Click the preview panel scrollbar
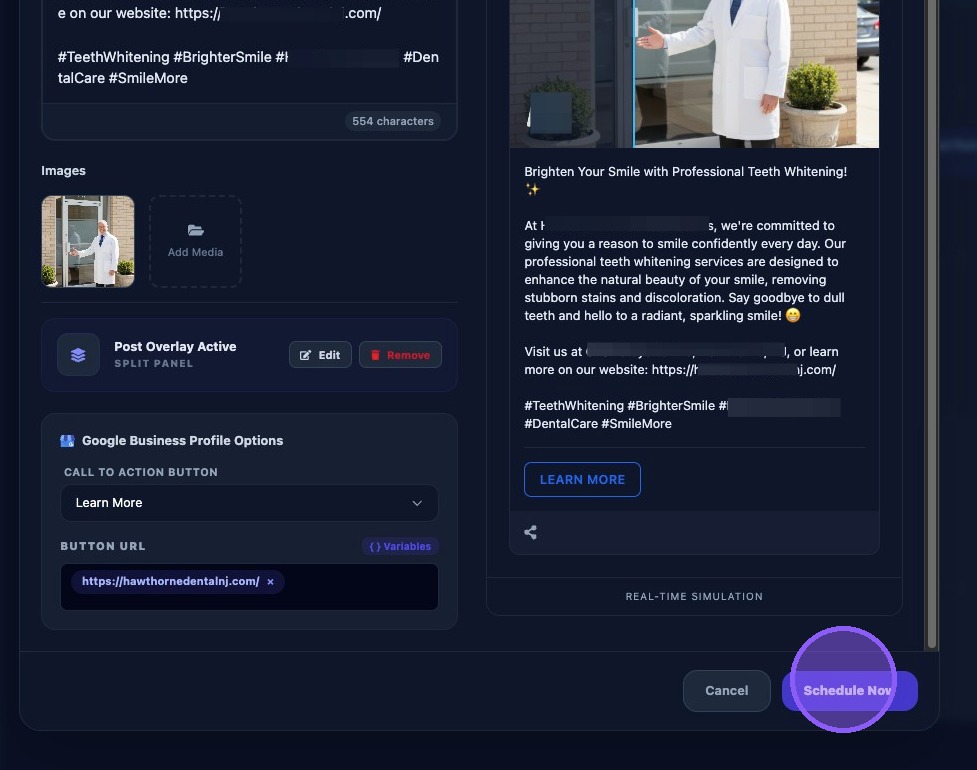 coord(932,324)
